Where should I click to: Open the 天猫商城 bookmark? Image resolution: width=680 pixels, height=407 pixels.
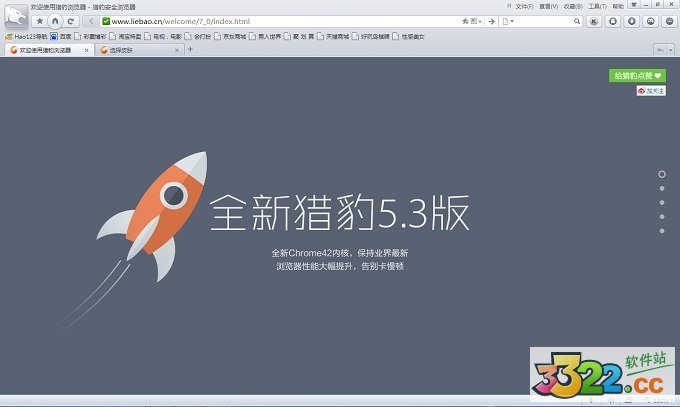333,36
